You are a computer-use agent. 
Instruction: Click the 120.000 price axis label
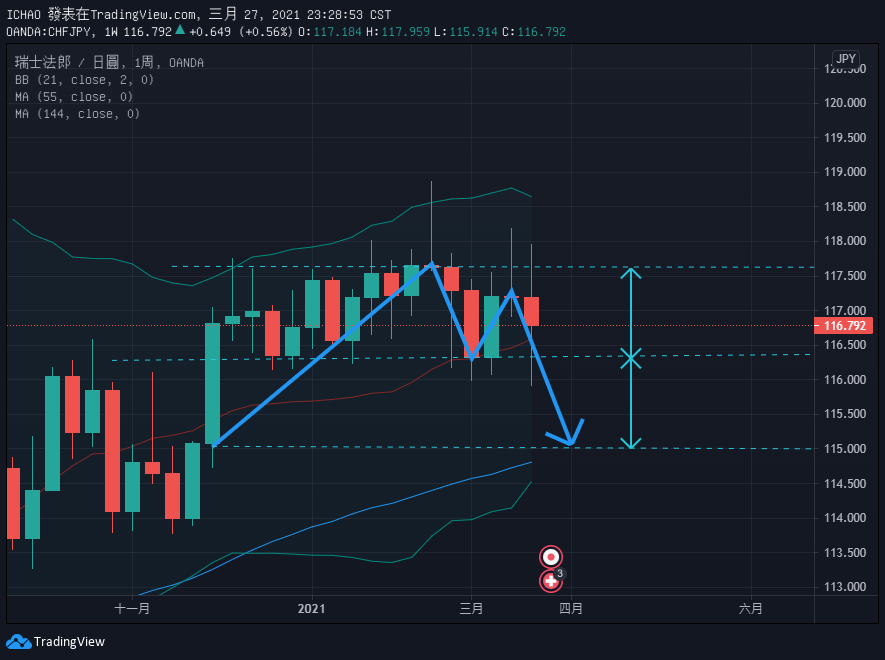[845, 103]
